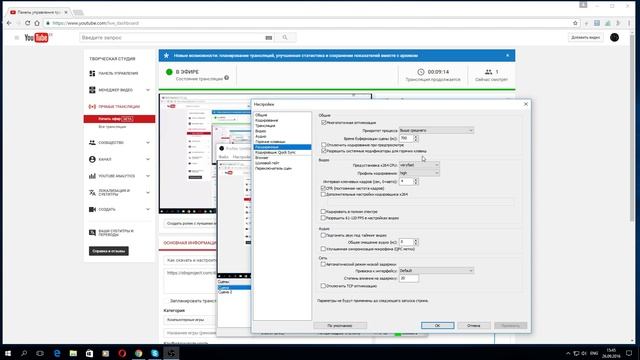
Task: Toggle Отключить кодирование при предпросмотре checkbox
Action: pos(324,145)
